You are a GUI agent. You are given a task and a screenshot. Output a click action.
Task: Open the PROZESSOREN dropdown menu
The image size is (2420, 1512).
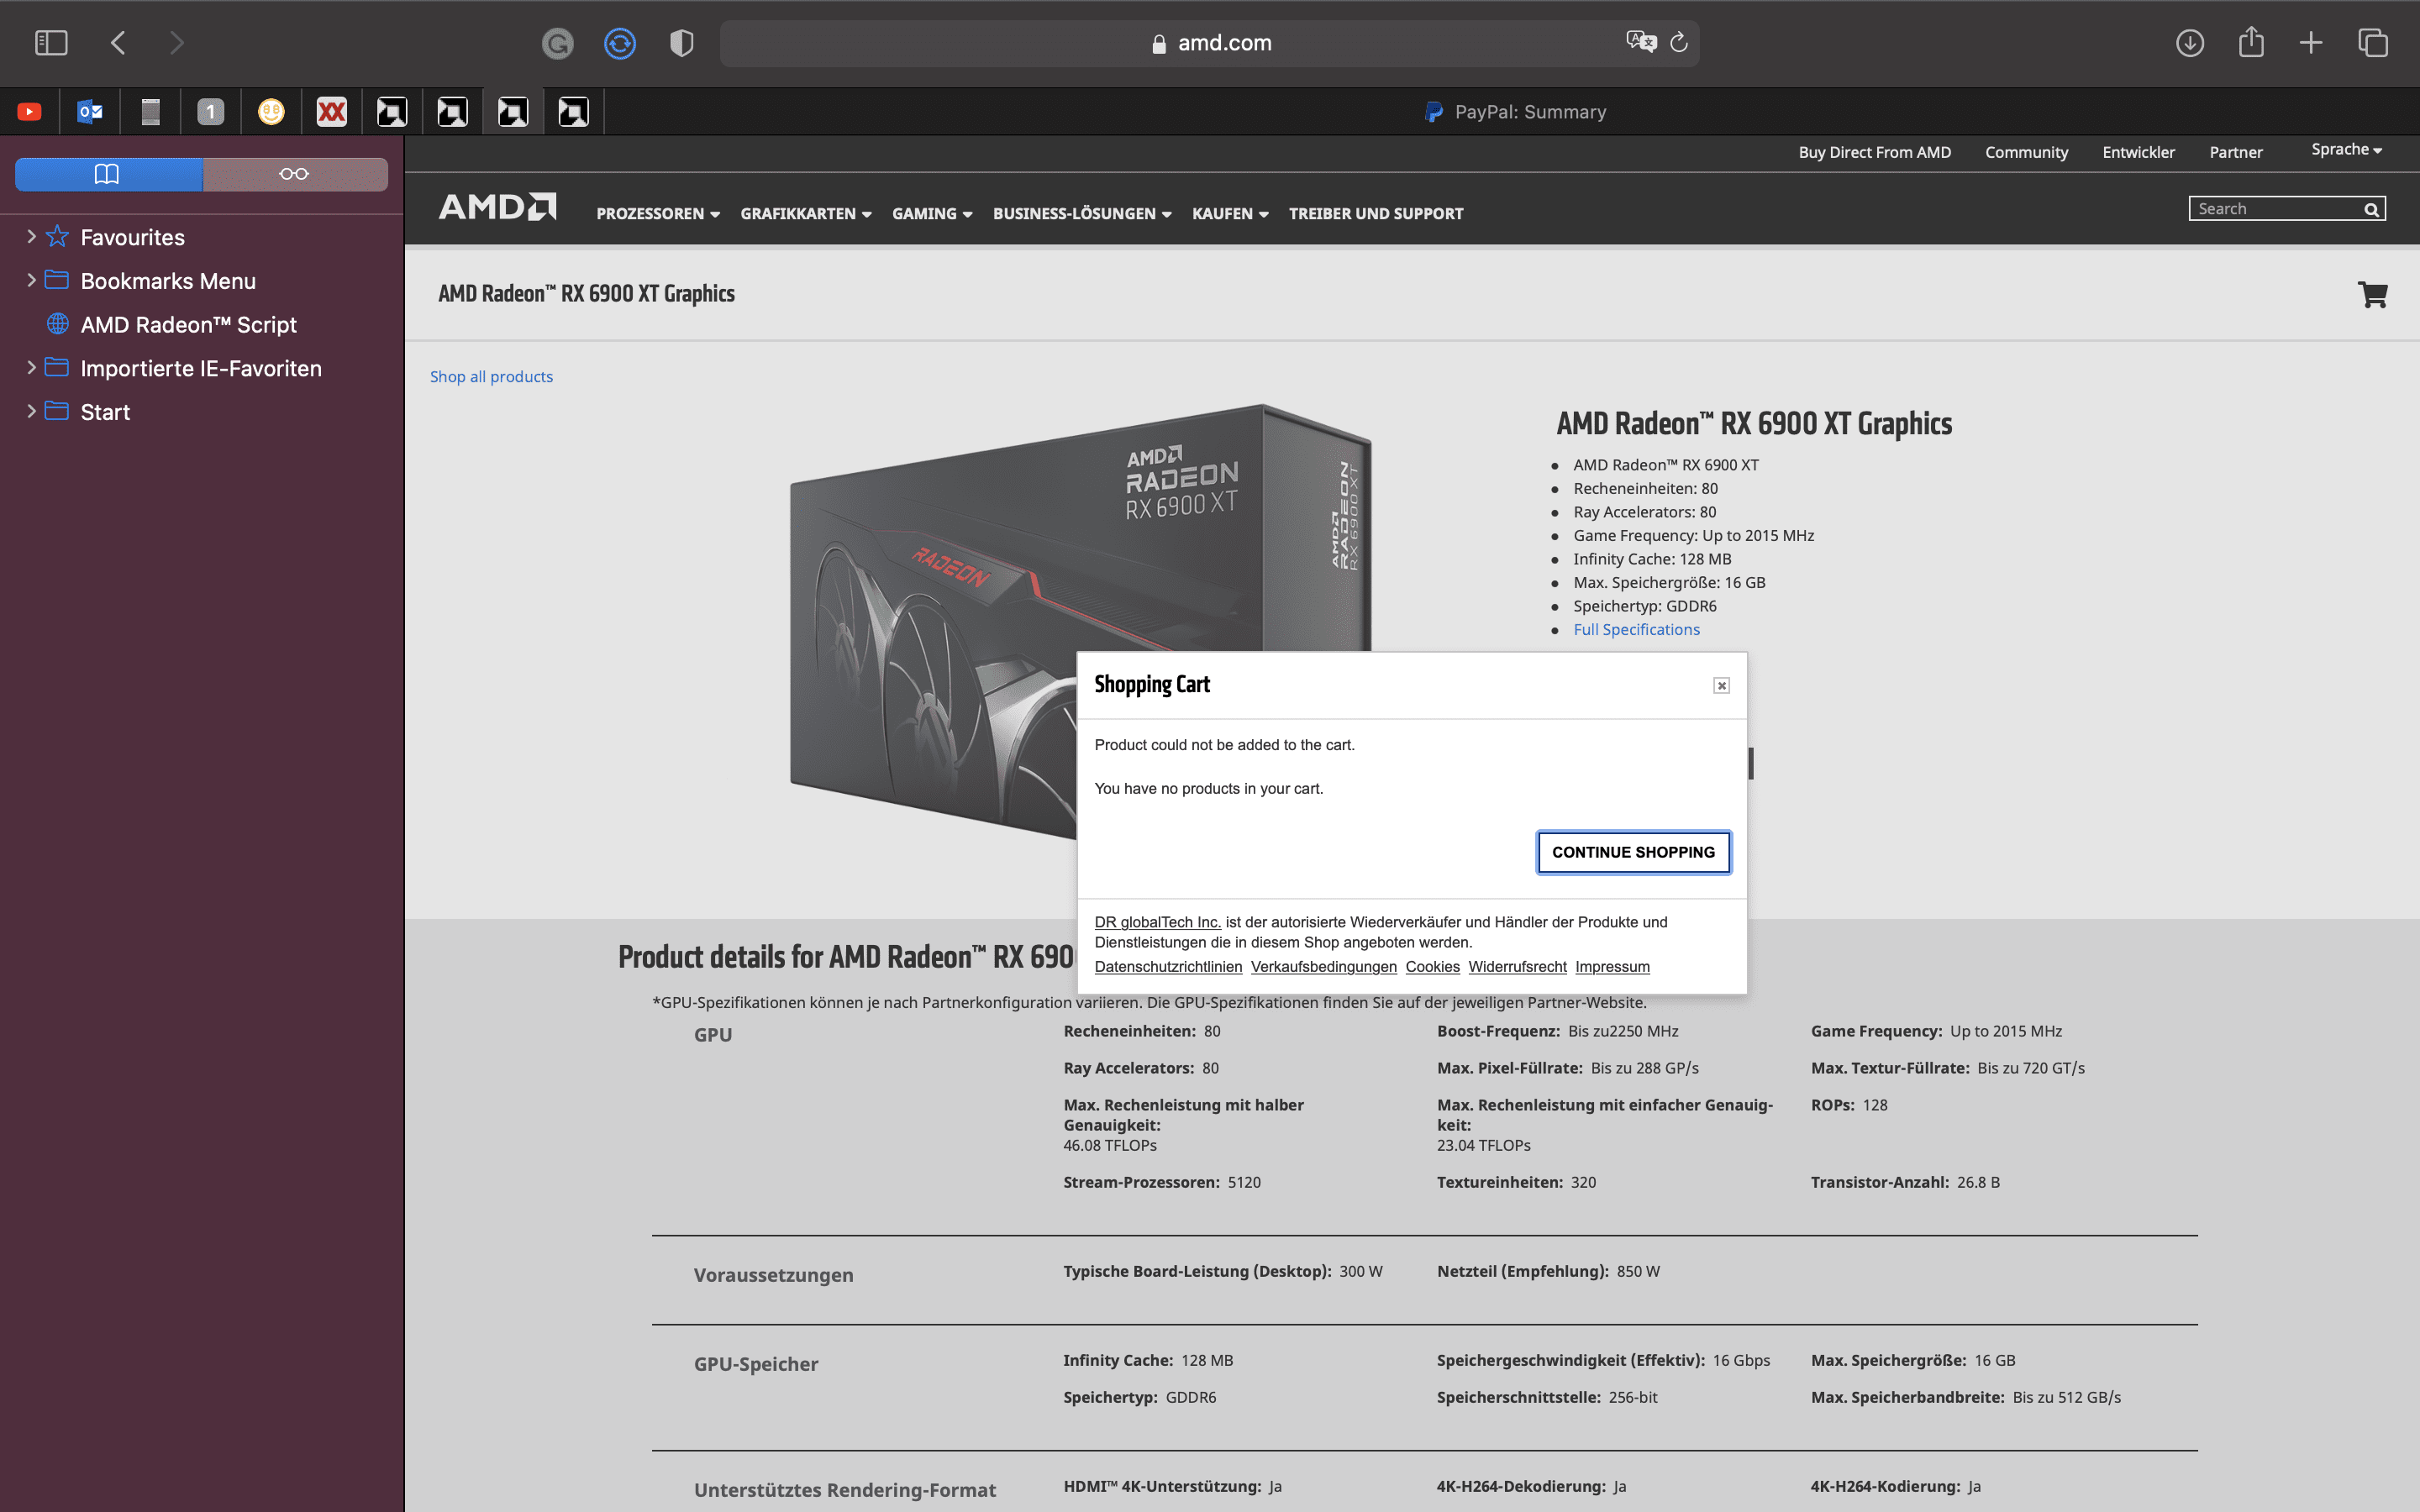(x=658, y=214)
